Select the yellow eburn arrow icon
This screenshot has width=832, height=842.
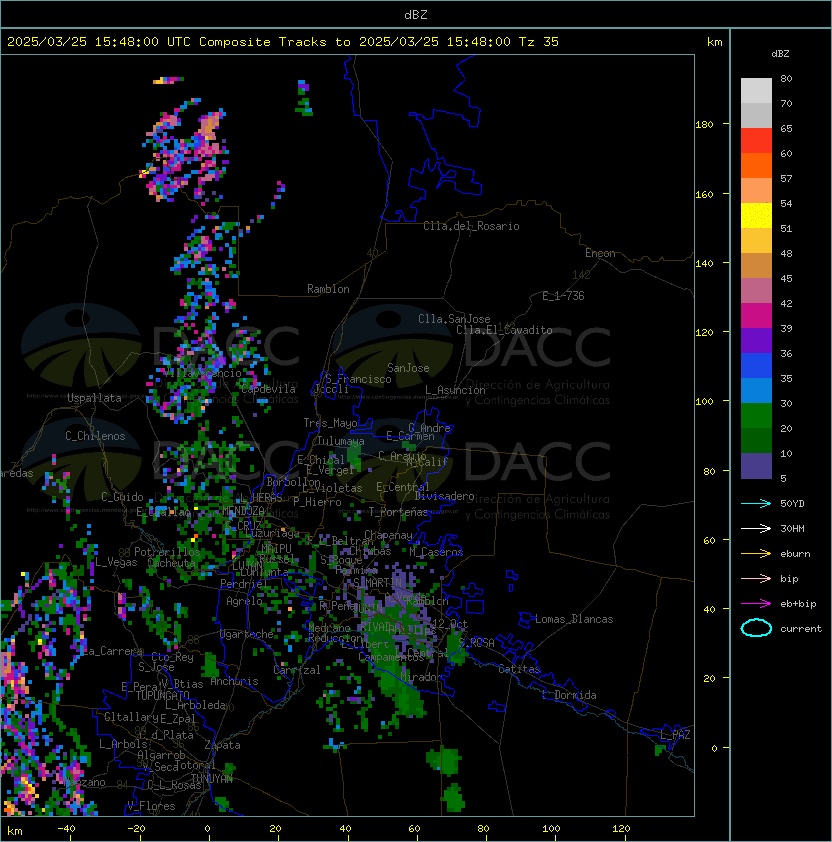(756, 554)
